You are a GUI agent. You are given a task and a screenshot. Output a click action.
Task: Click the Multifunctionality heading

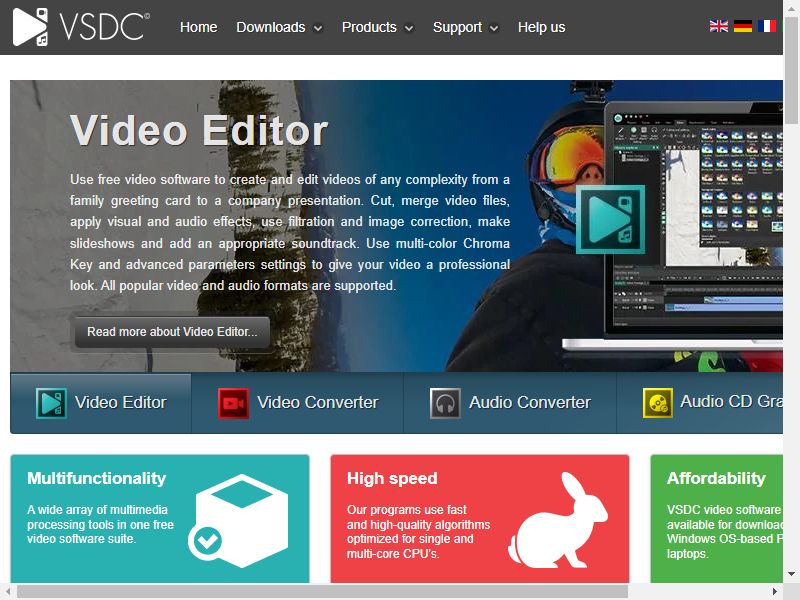pyautogui.click(x=96, y=478)
